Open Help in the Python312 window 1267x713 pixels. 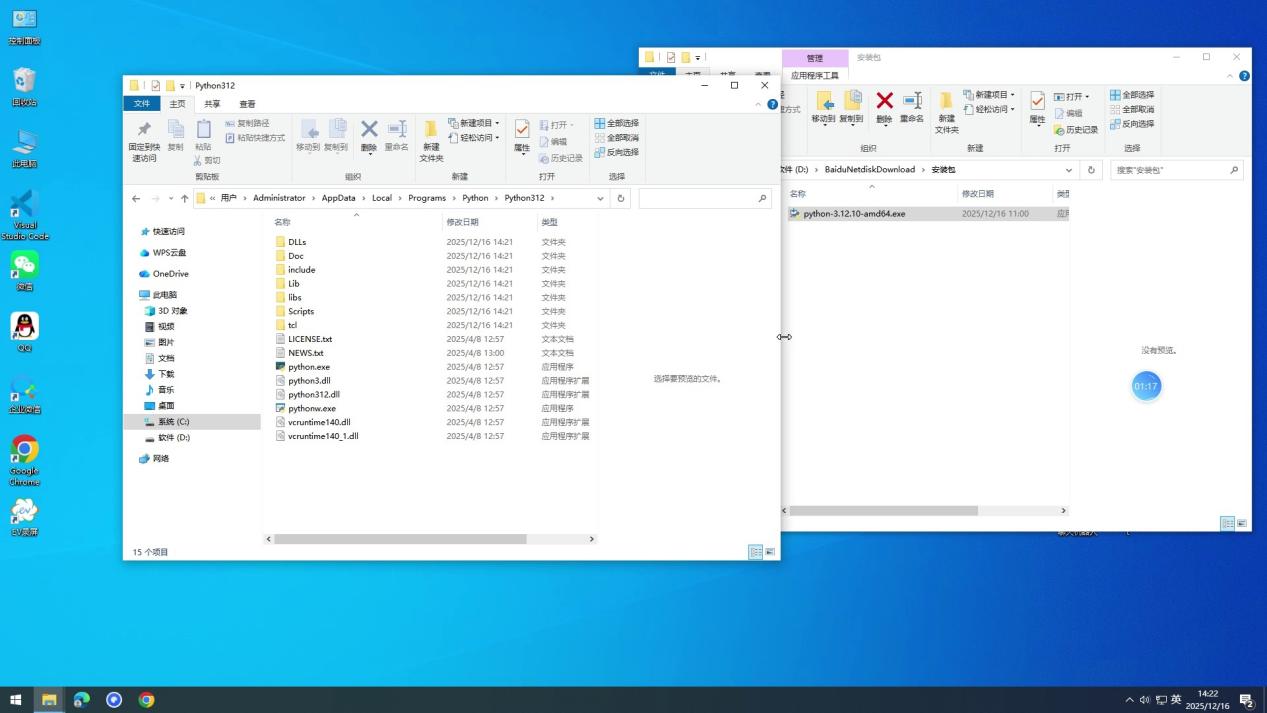pyautogui.click(x=772, y=104)
